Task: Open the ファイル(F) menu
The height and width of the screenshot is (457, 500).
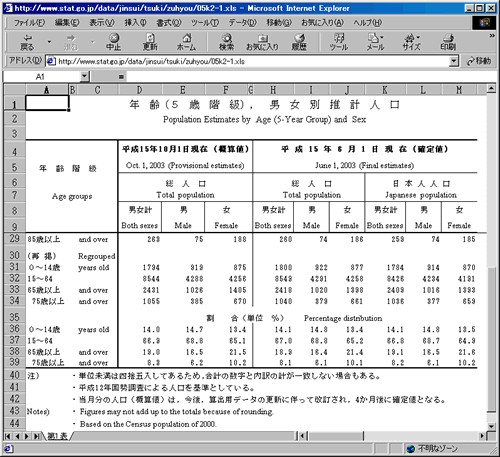Action: point(29,23)
